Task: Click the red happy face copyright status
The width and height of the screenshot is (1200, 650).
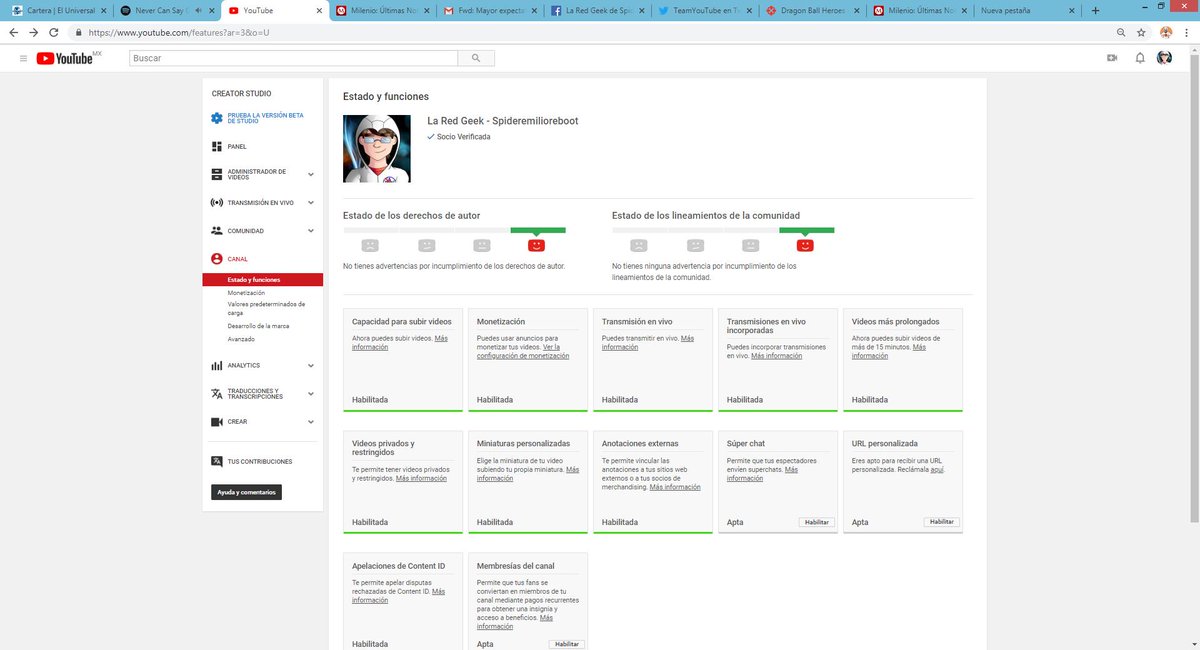Action: coord(537,245)
